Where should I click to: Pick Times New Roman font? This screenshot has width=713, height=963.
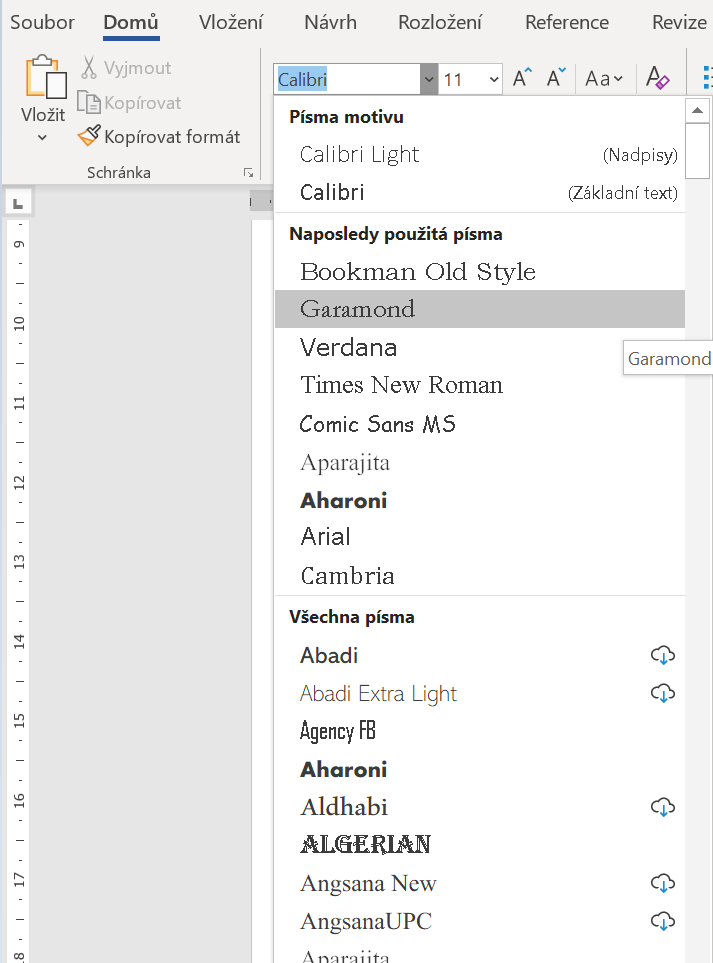pos(401,385)
